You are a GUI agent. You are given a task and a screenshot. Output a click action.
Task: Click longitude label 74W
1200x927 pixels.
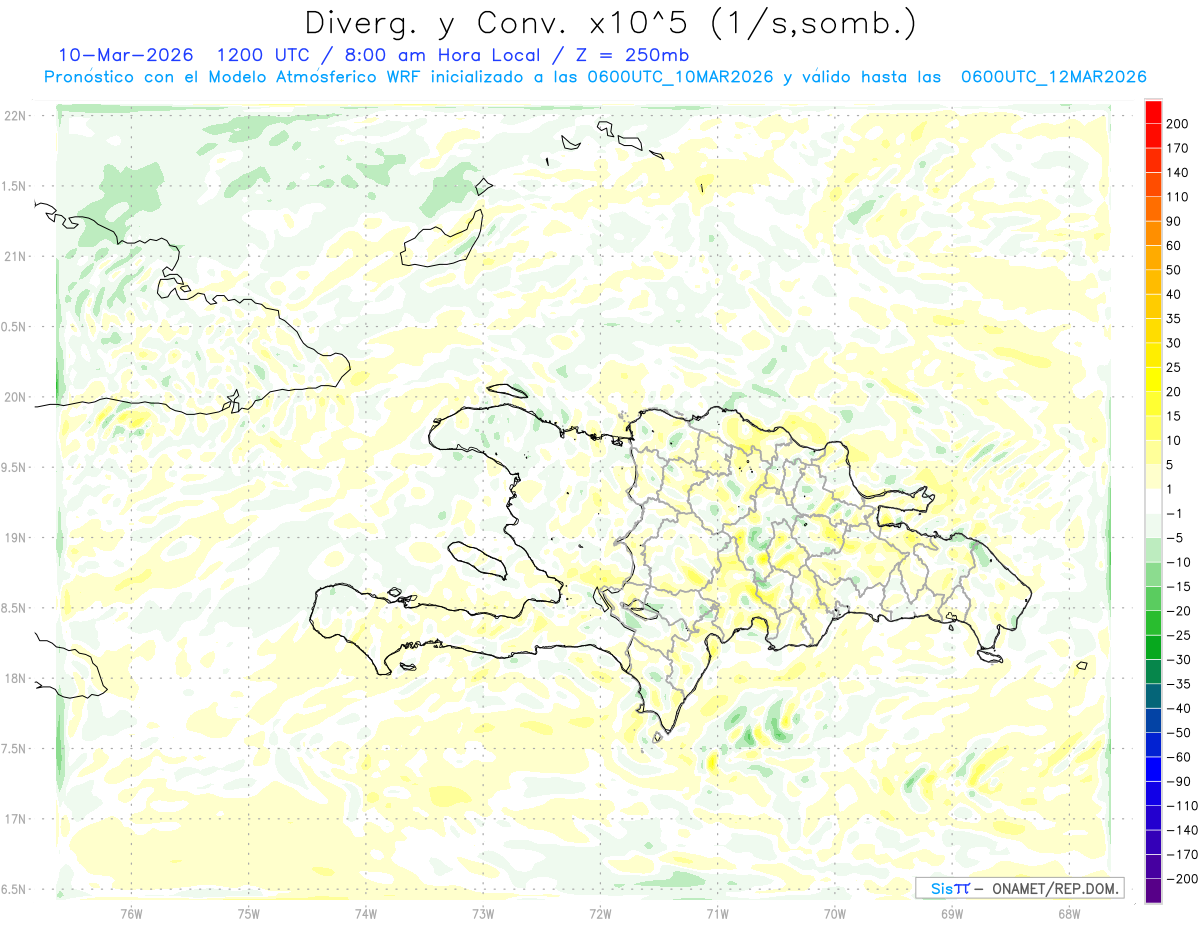[x=366, y=913]
